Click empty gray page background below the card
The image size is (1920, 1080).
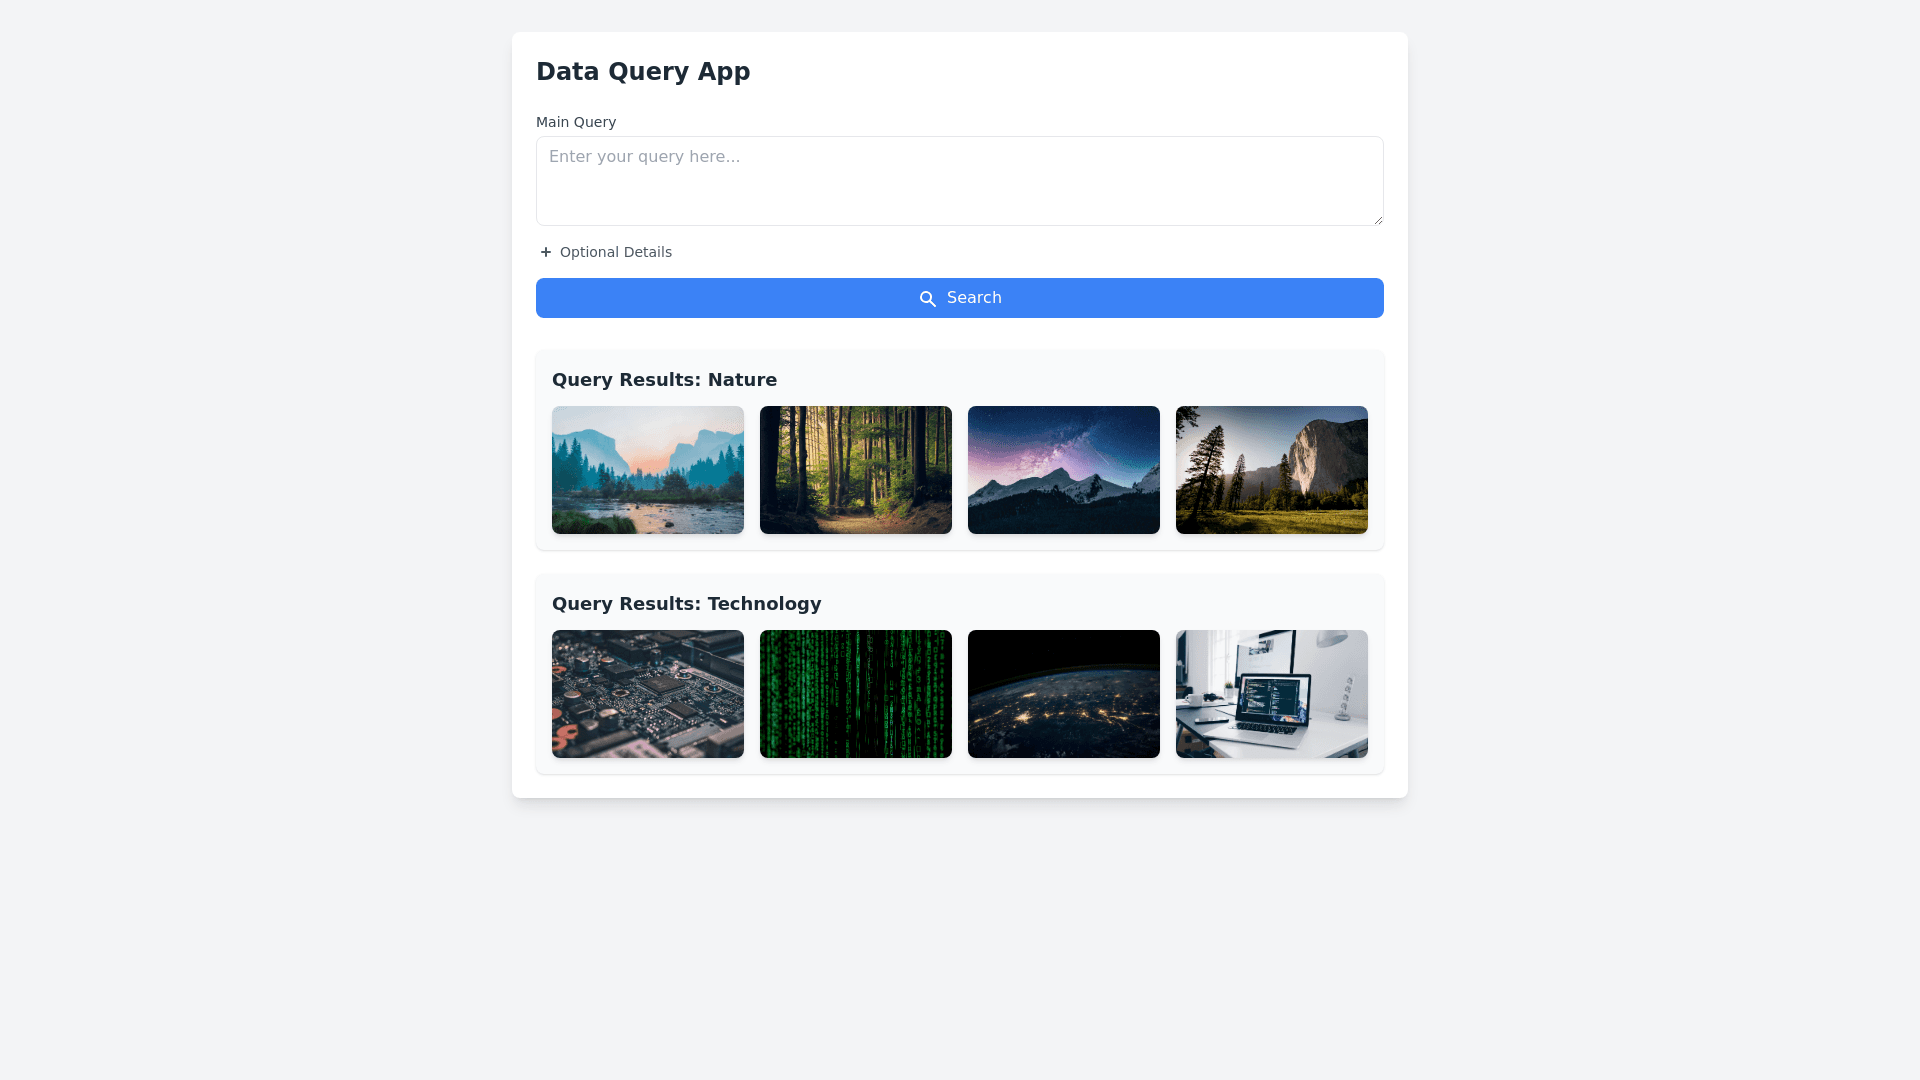coord(960,940)
